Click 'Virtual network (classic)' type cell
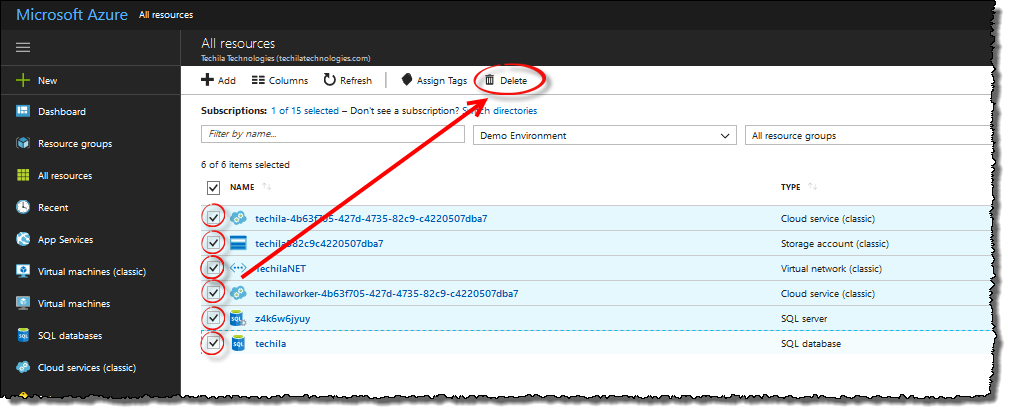Screen dimensions: 1012x414 (x=831, y=269)
